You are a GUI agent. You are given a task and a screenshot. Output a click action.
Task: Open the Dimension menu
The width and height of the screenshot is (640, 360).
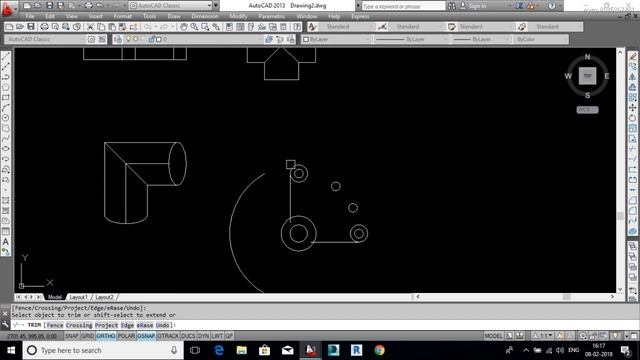pyautogui.click(x=204, y=16)
